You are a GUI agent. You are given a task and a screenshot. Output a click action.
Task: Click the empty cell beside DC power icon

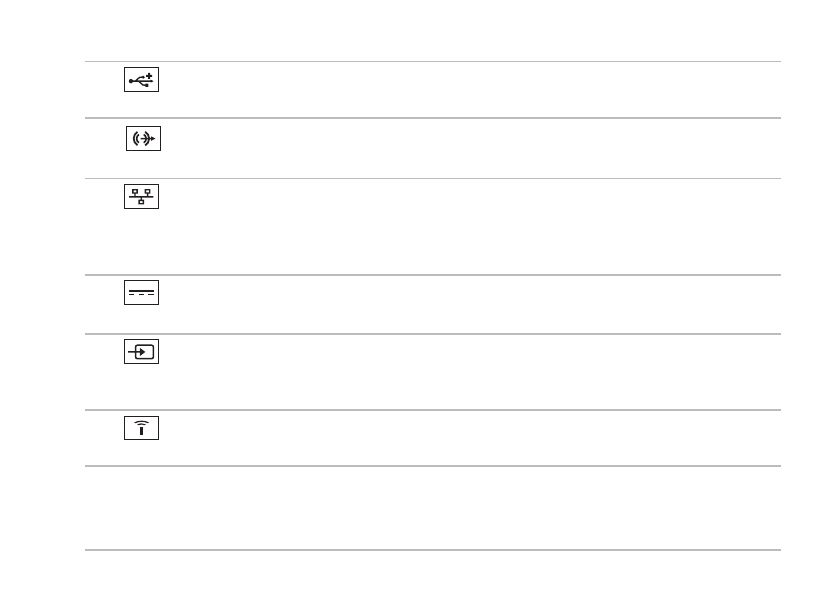point(471,304)
